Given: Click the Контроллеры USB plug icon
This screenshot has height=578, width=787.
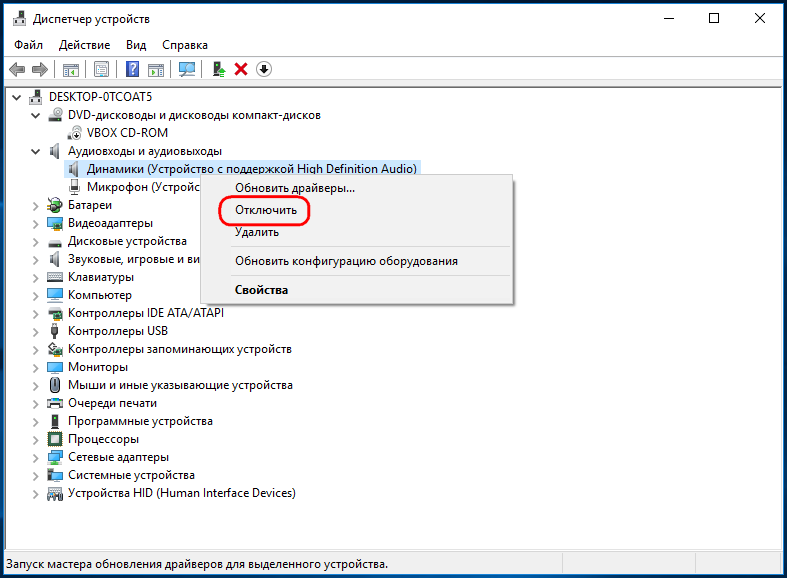Looking at the screenshot, I should [x=54, y=331].
